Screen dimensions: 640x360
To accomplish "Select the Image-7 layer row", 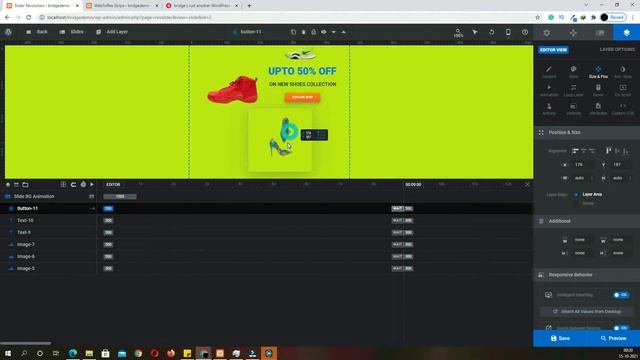I will 48,244.
